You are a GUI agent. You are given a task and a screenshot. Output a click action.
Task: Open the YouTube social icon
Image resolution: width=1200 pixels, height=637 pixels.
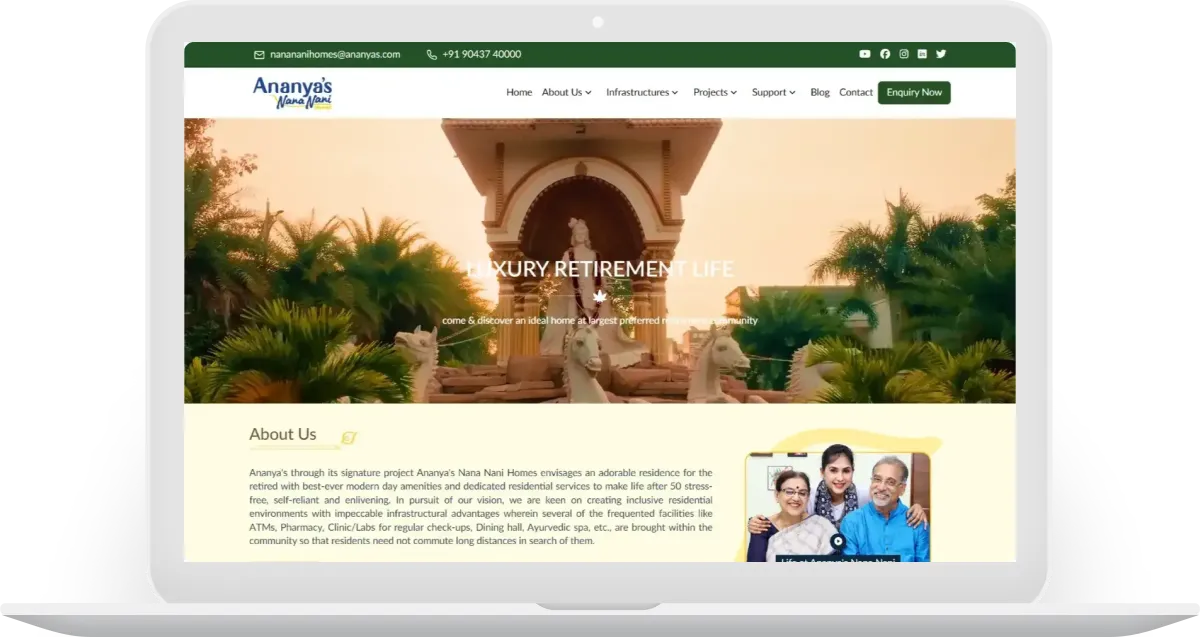[x=865, y=54]
